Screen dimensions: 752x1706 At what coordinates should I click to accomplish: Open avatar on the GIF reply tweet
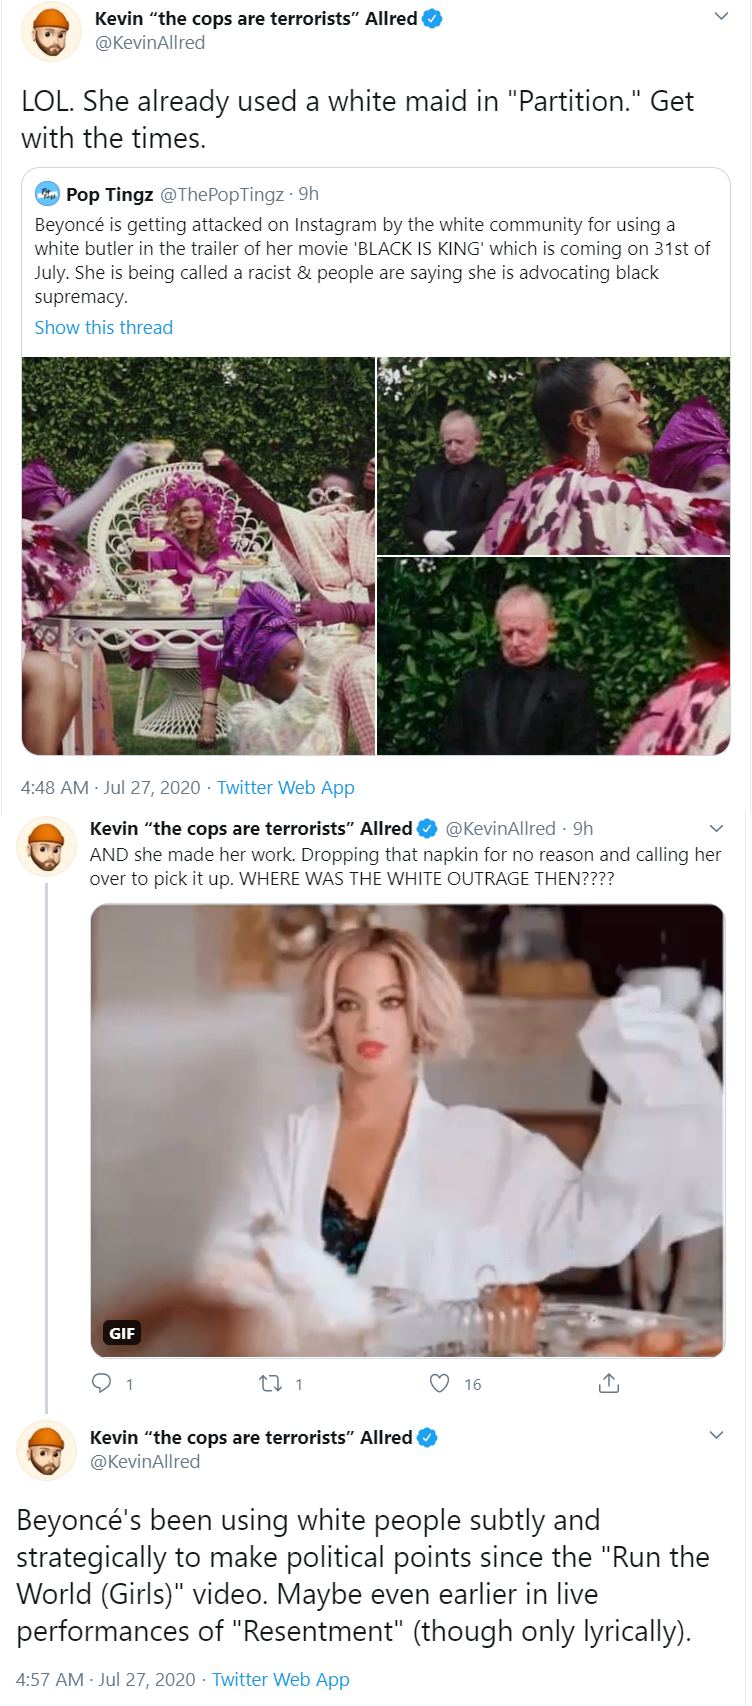coord(46,846)
